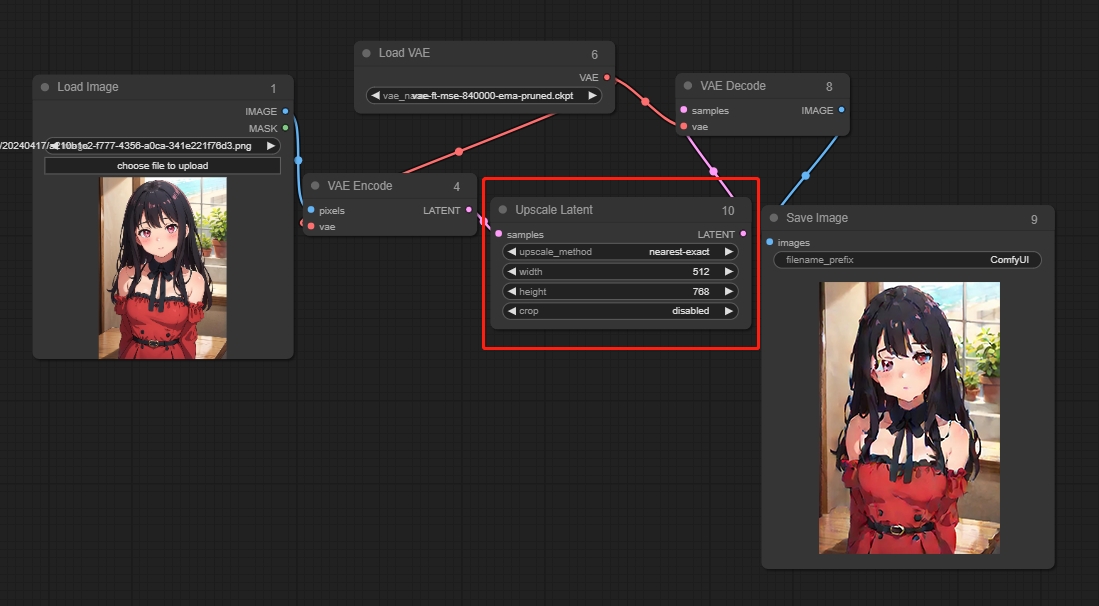Open the upscale_method nearest-exact selector
This screenshot has height=606, width=1099.
(620, 252)
